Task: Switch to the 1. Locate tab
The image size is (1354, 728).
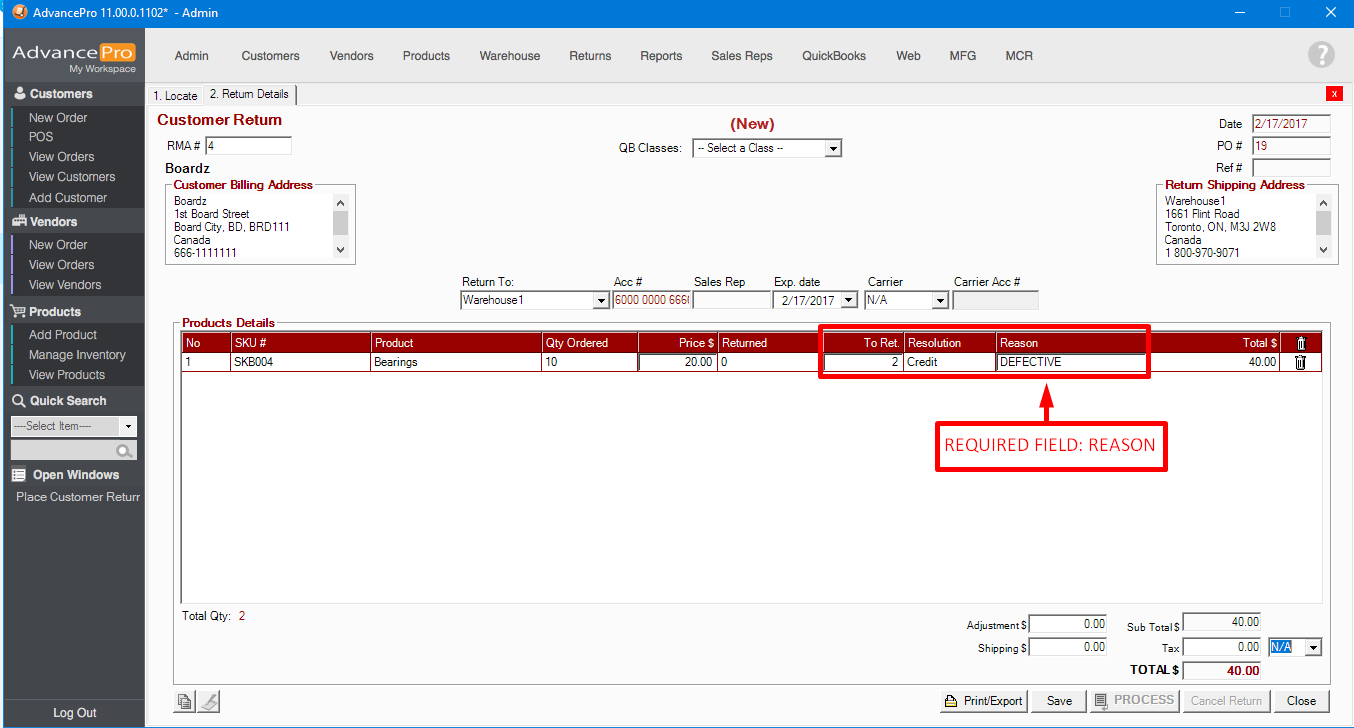Action: 175,96
